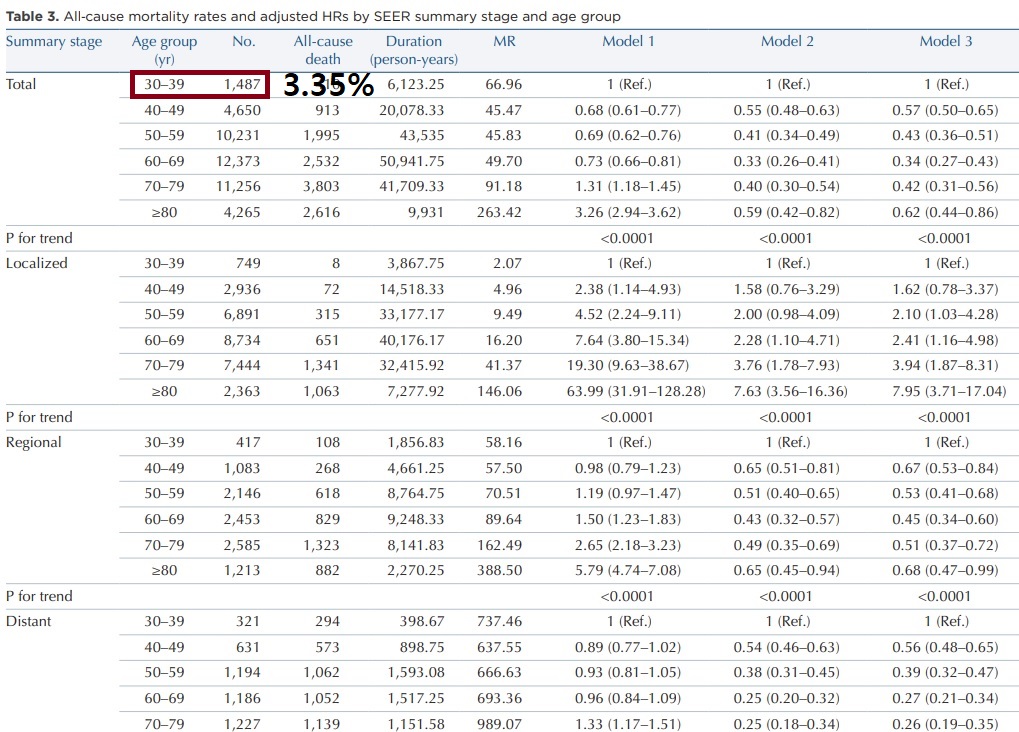The height and width of the screenshot is (732, 1019).
Task: Click Model 3 value 0.34 (0.27–0.43)
Action: [x=945, y=161]
